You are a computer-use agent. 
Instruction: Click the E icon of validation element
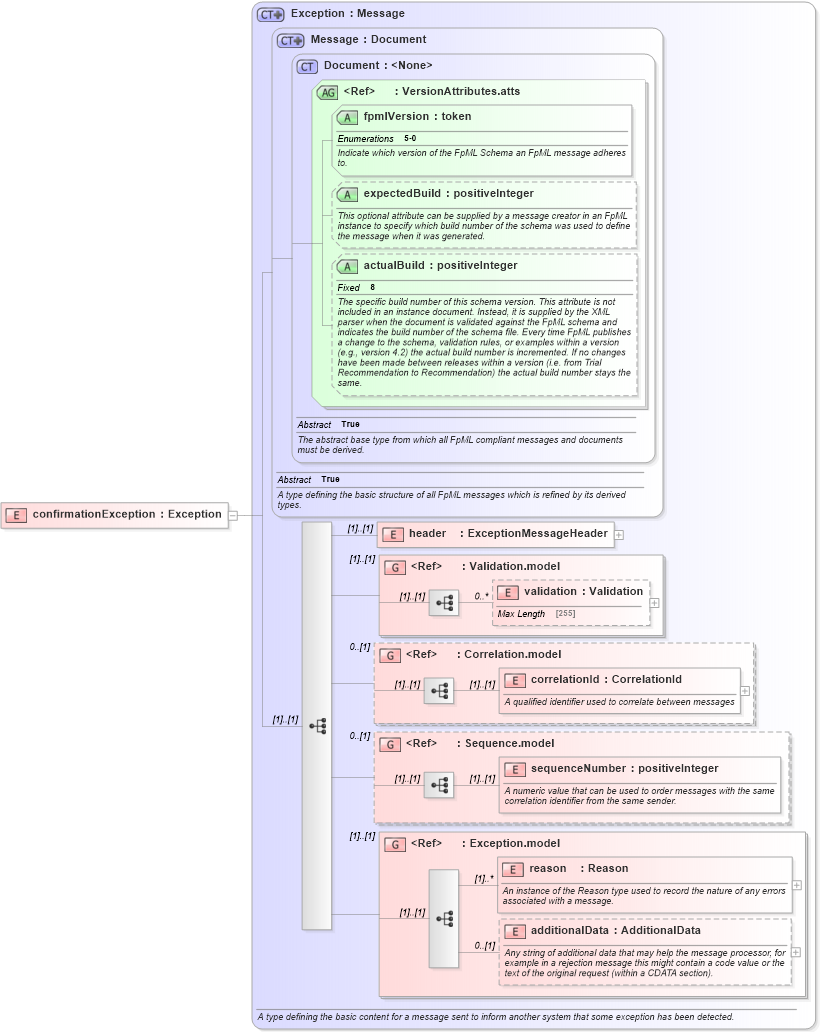(x=507, y=592)
